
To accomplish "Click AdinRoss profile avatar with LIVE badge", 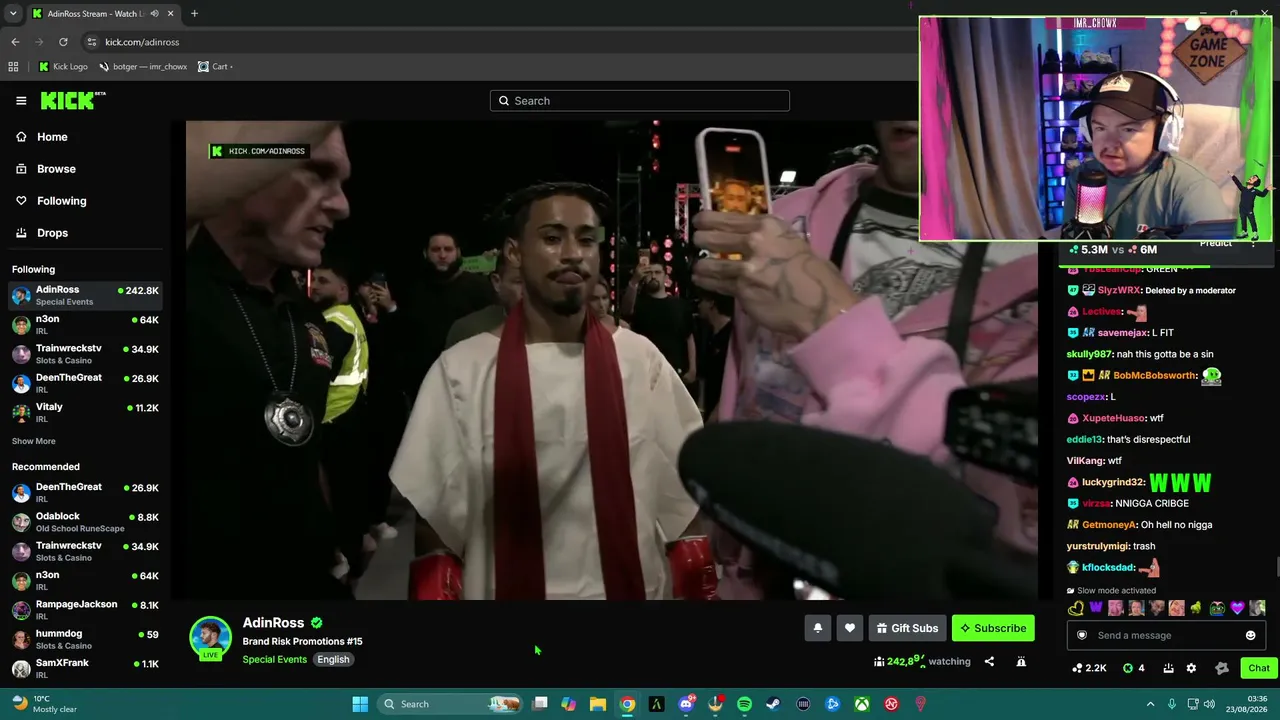I will point(210,639).
